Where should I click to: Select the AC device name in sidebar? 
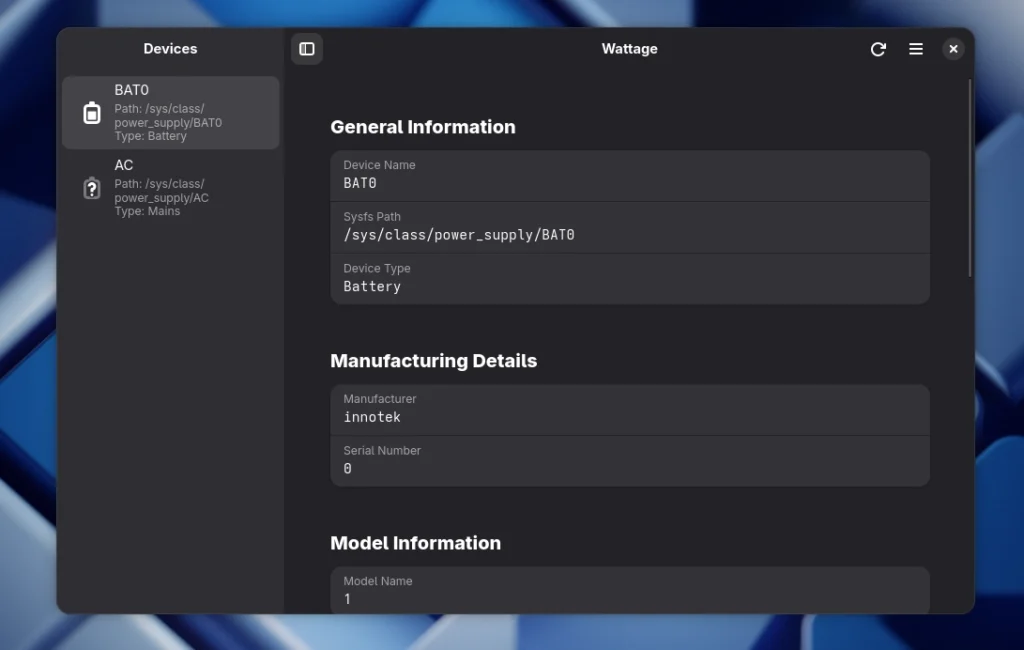[x=124, y=165]
